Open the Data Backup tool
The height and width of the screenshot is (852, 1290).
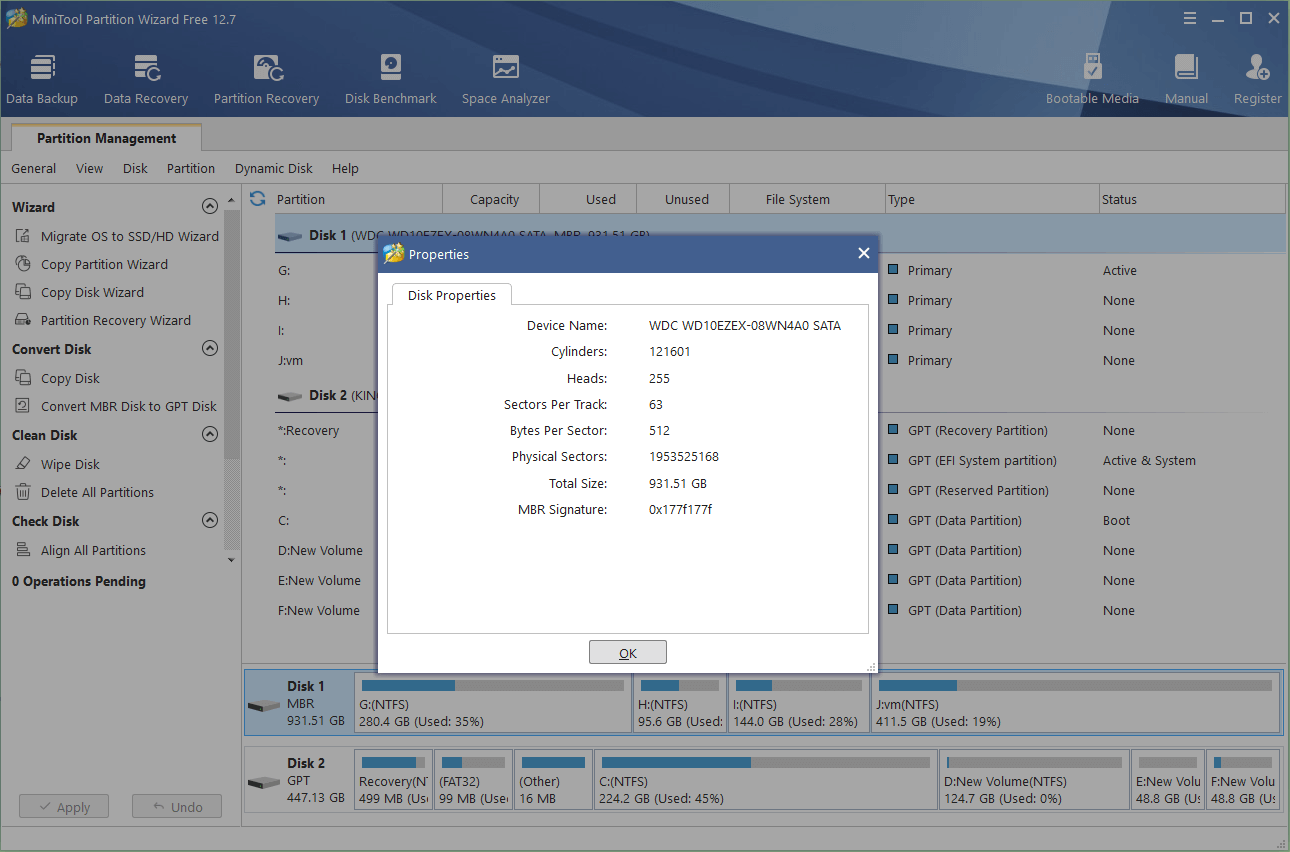[42, 79]
